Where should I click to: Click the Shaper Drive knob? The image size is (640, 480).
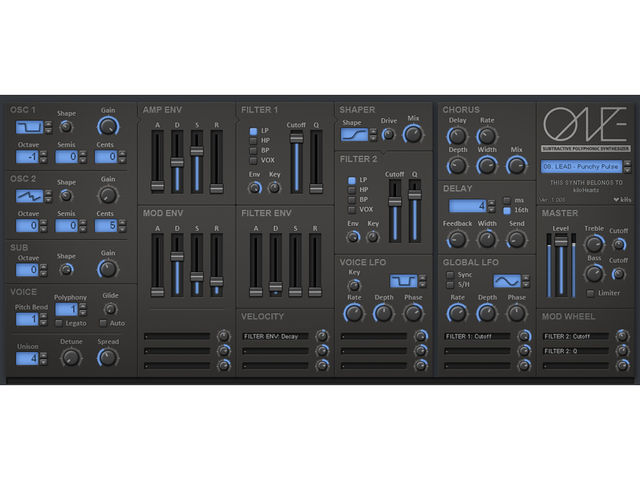point(388,134)
